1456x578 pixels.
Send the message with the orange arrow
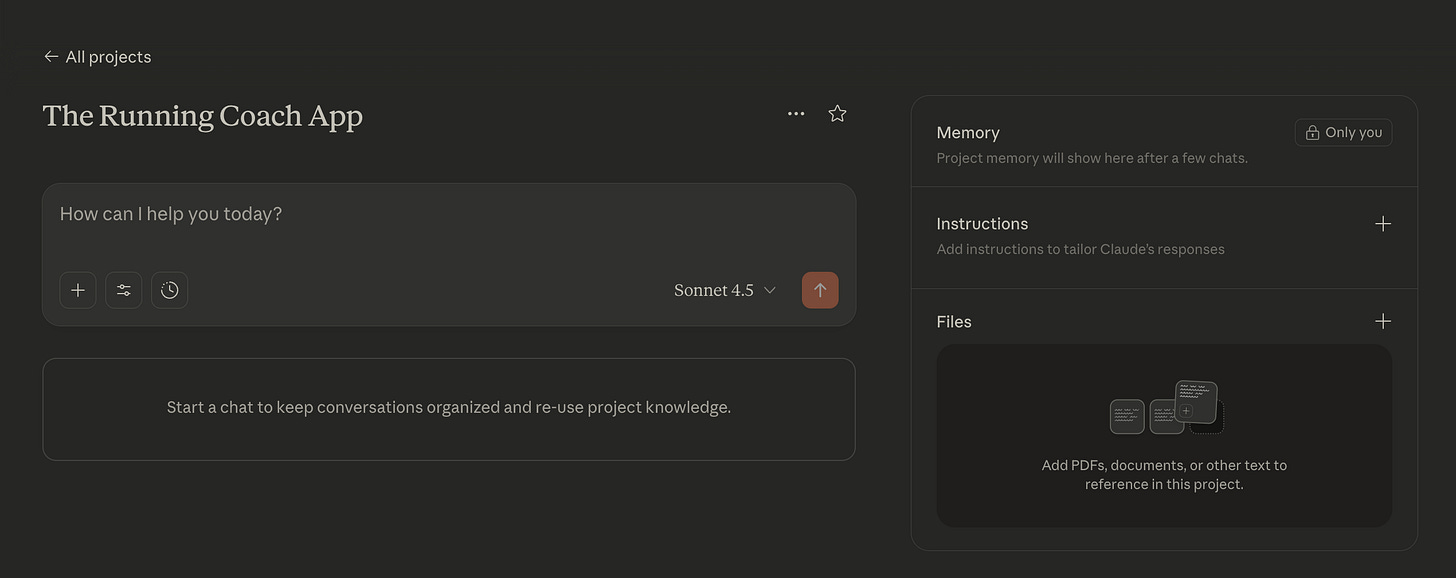(820, 290)
